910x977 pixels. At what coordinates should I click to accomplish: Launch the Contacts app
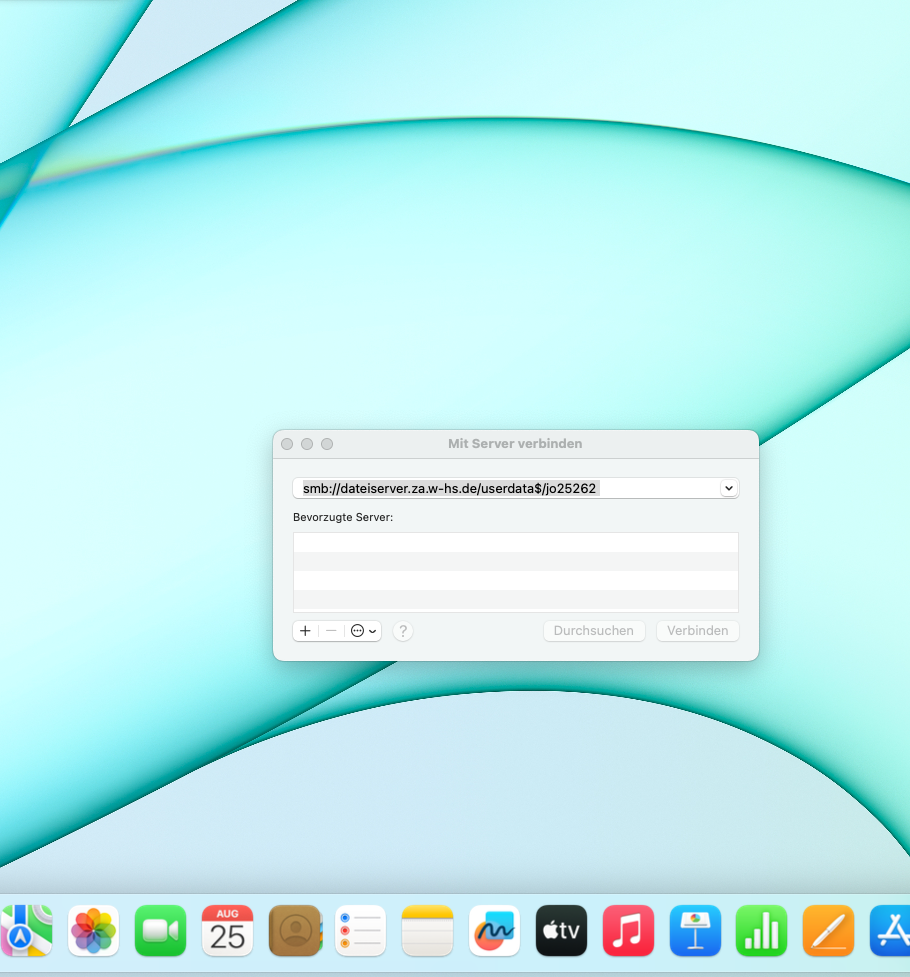coord(295,930)
